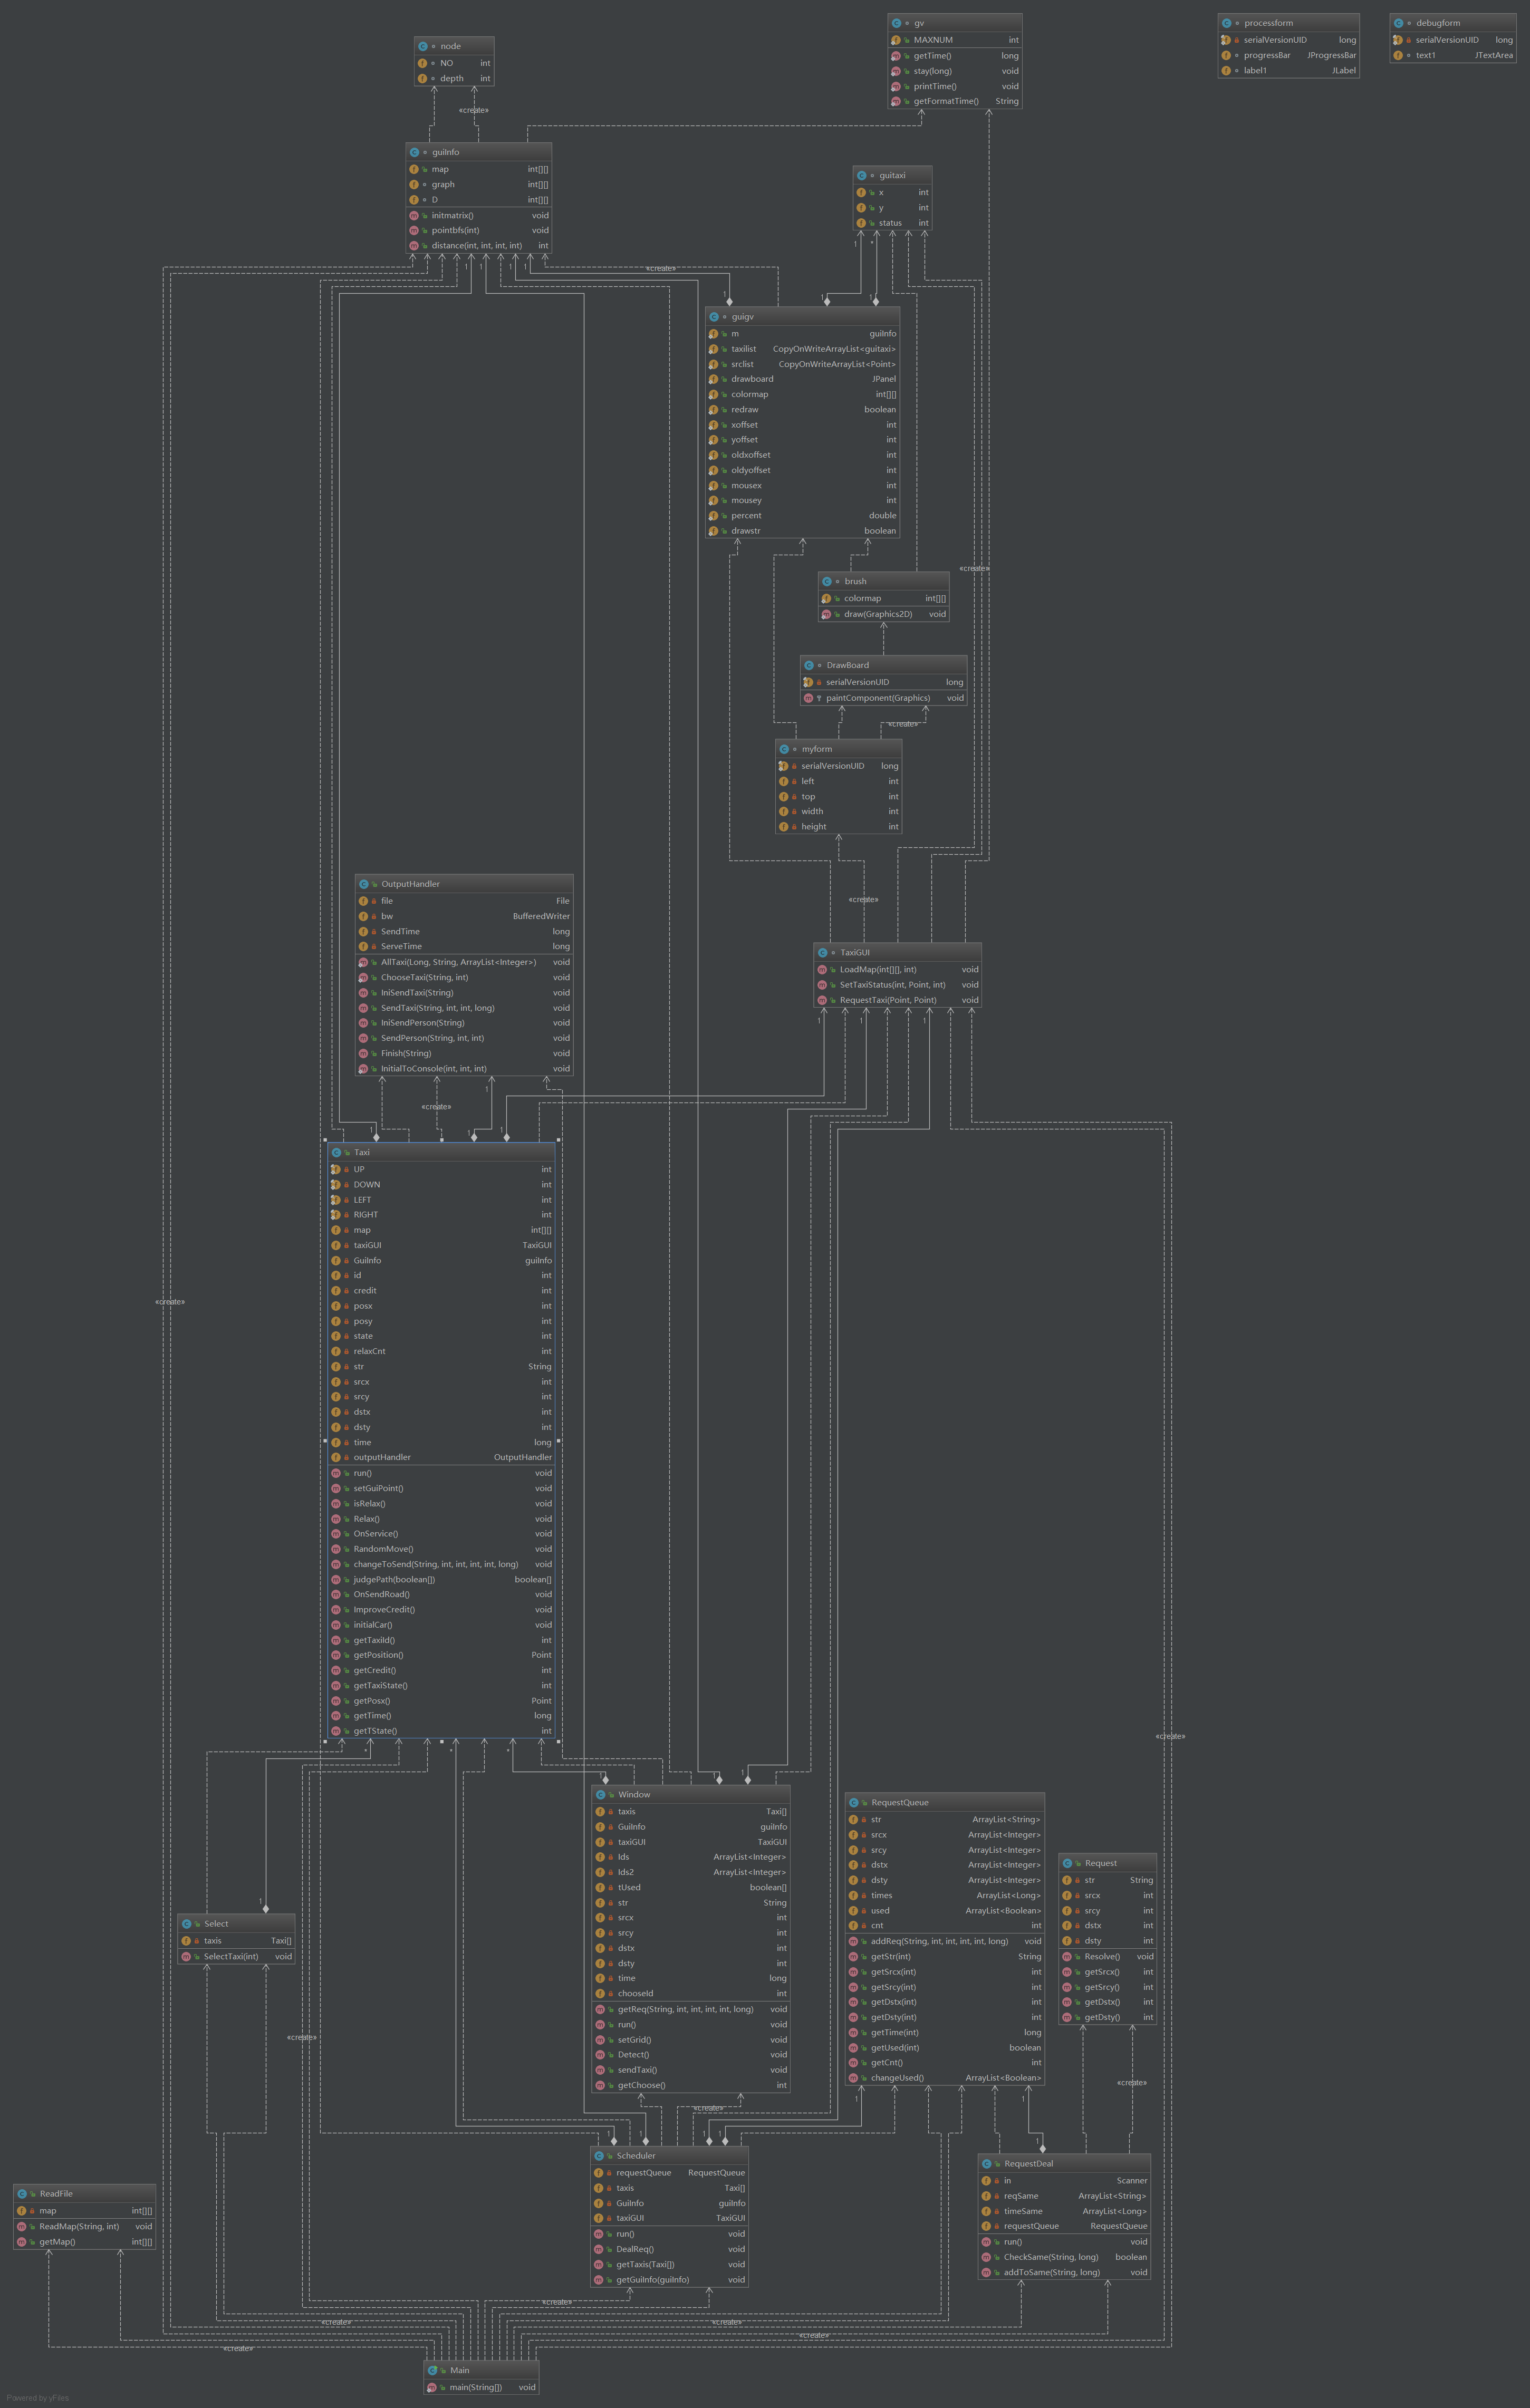This screenshot has width=1530, height=2408.
Task: Select the taxilist field in guigv
Action: (803, 349)
